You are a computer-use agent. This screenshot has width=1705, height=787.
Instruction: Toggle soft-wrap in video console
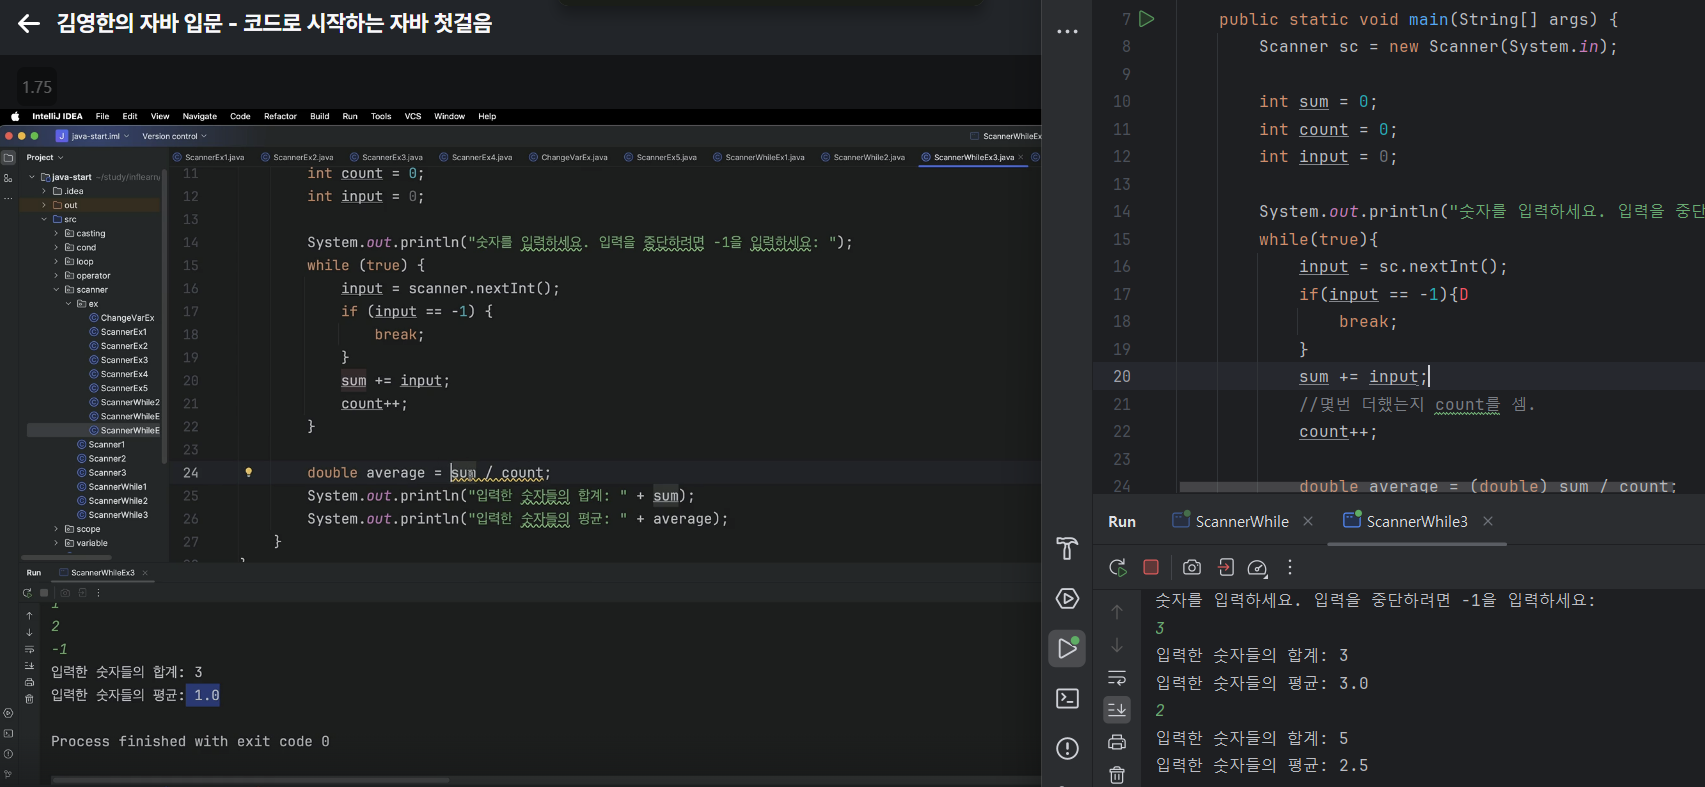(x=29, y=649)
